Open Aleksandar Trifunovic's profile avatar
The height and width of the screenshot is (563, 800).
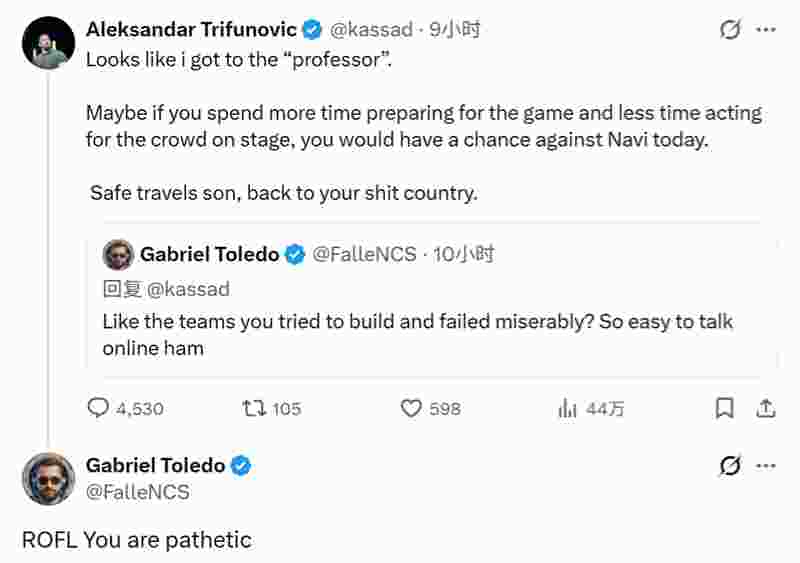[x=48, y=44]
